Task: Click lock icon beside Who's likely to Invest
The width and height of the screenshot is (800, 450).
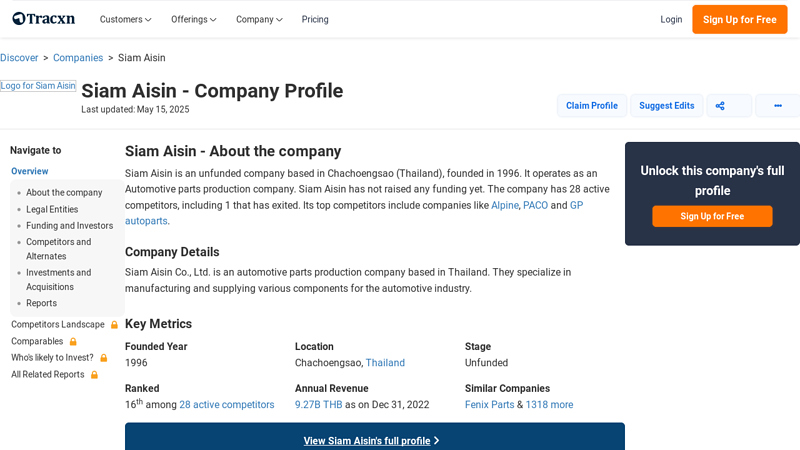Action: pos(103,358)
